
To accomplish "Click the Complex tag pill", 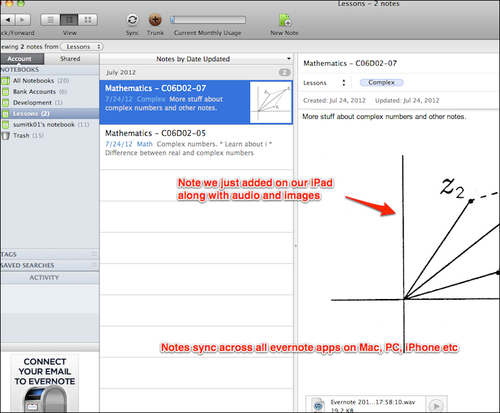I will 382,82.
